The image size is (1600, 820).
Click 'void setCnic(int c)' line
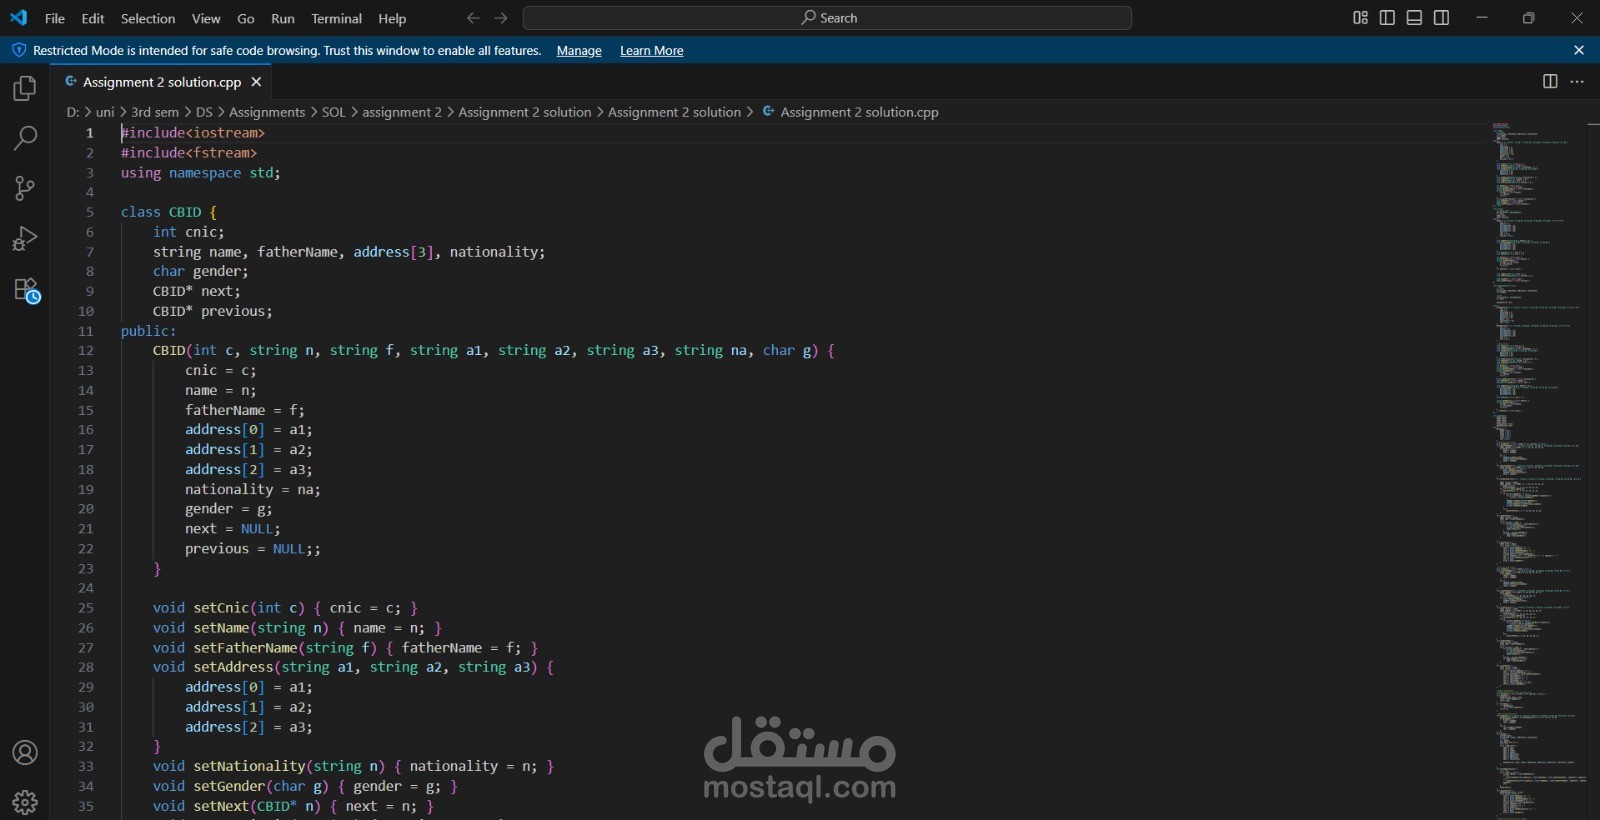pyautogui.click(x=285, y=608)
